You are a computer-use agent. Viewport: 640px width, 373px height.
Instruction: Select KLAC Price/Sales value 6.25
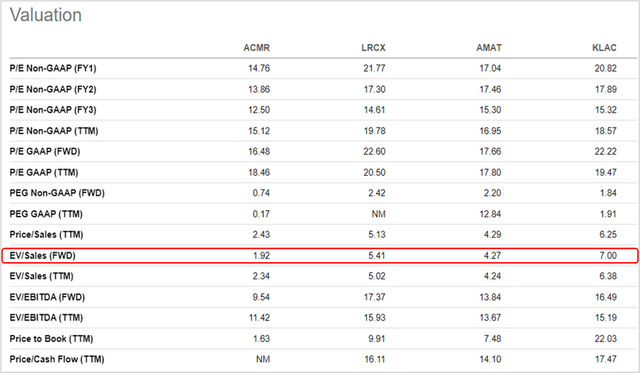click(608, 235)
